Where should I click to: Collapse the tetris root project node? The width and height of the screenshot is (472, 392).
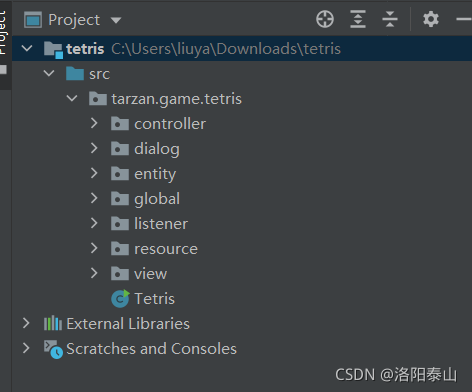(27, 48)
